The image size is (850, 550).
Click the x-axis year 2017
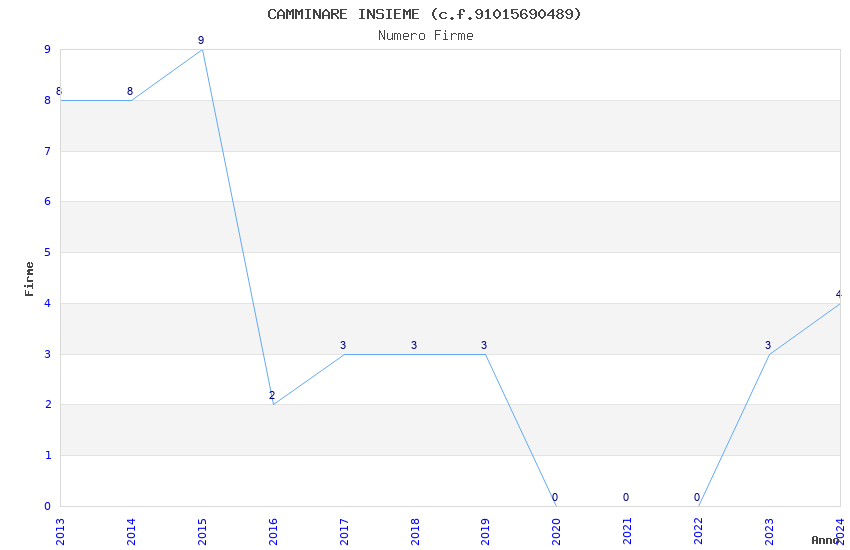344,532
